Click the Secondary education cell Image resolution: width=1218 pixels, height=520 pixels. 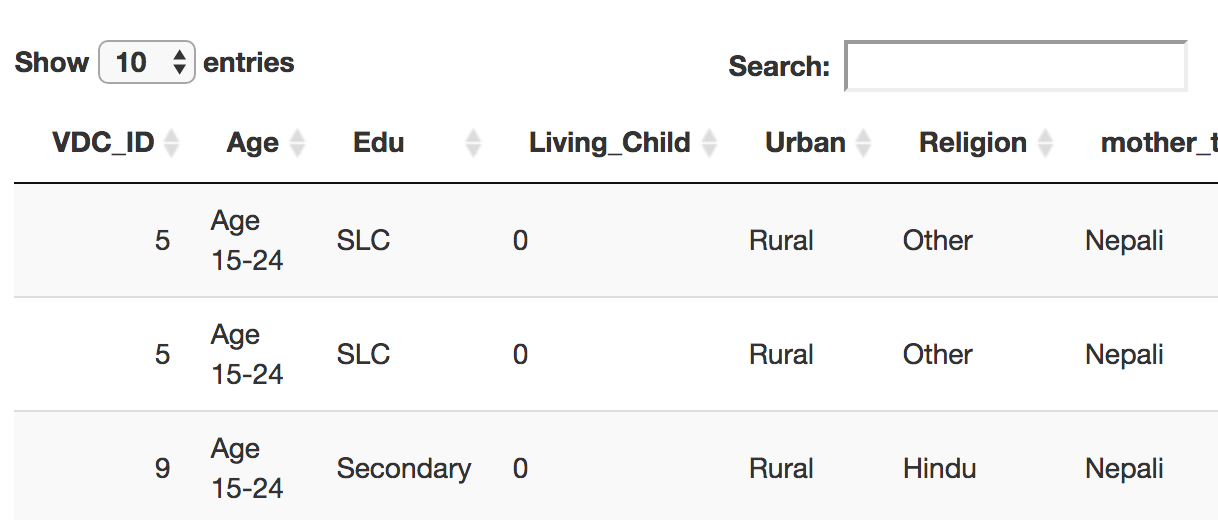pos(403,468)
